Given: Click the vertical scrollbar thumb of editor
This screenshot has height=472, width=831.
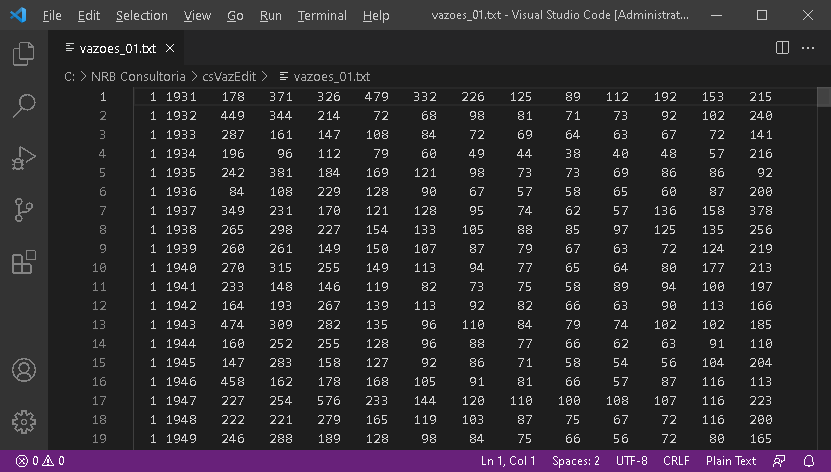Looking at the screenshot, I should pyautogui.click(x=824, y=97).
